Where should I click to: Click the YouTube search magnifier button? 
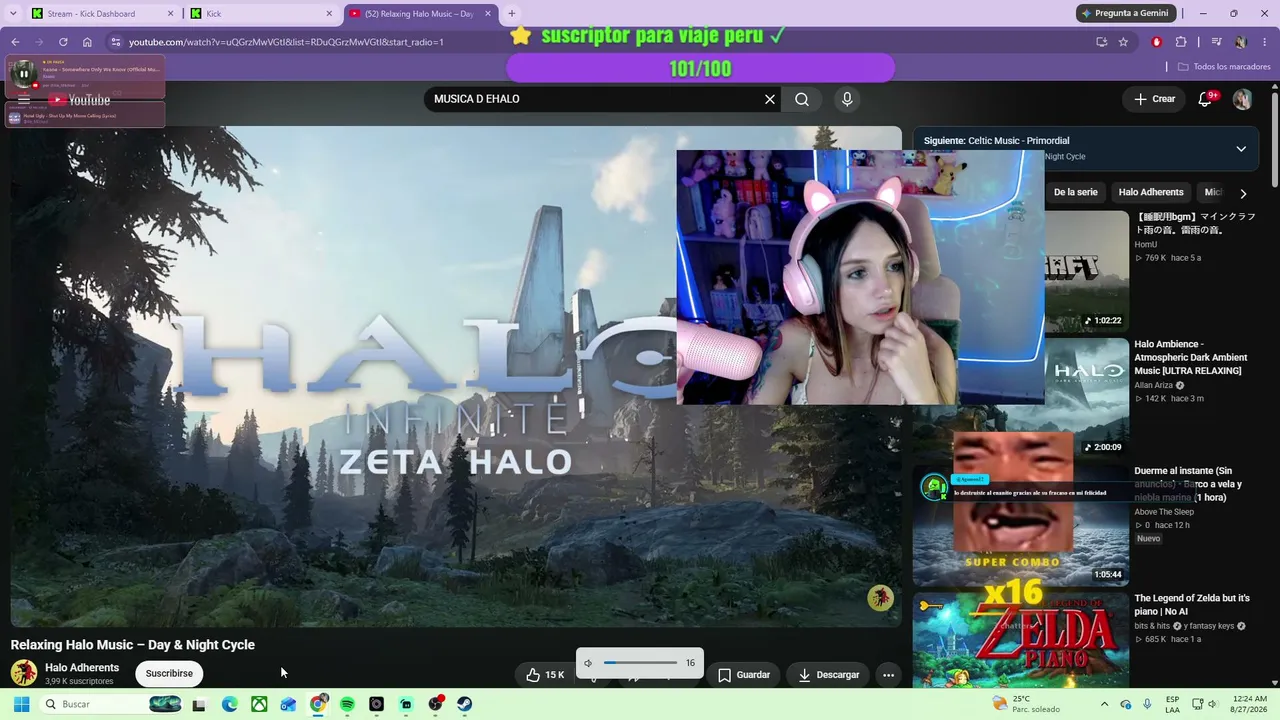(802, 99)
